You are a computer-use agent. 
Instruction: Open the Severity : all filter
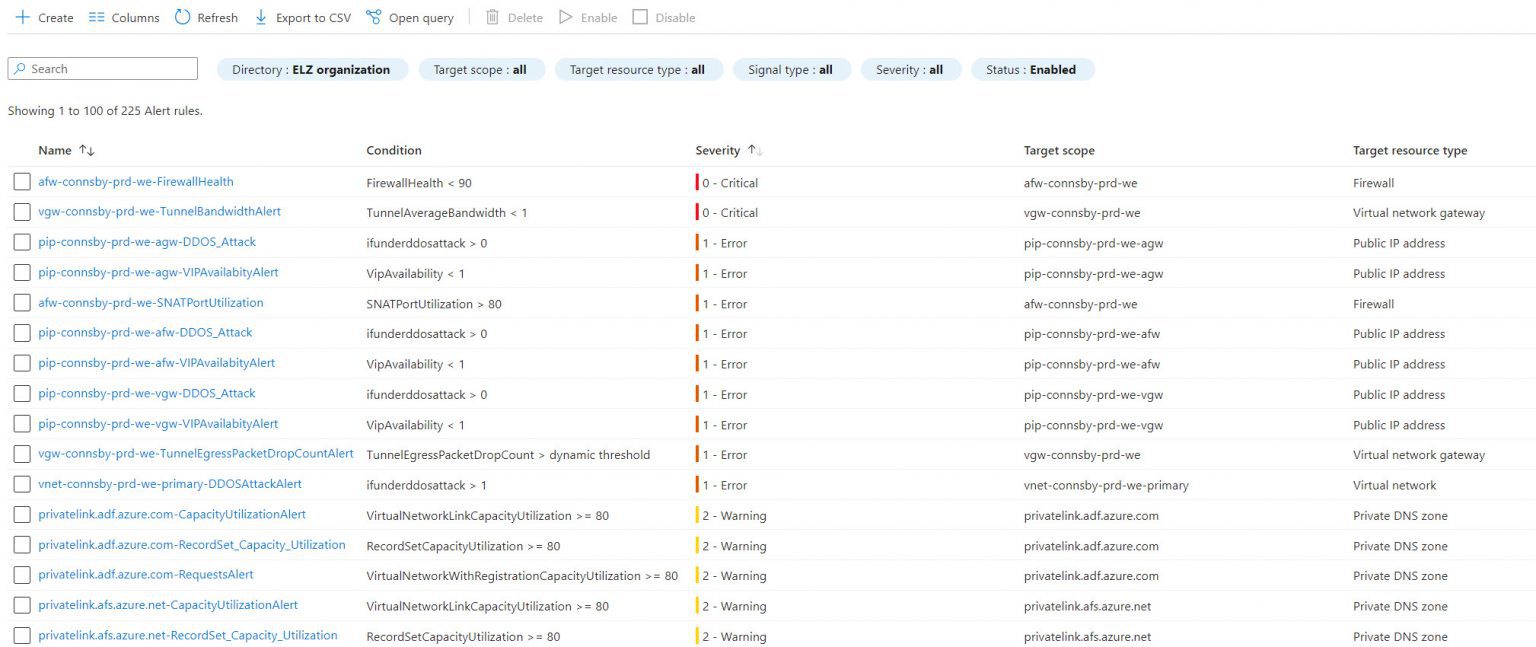pos(910,69)
